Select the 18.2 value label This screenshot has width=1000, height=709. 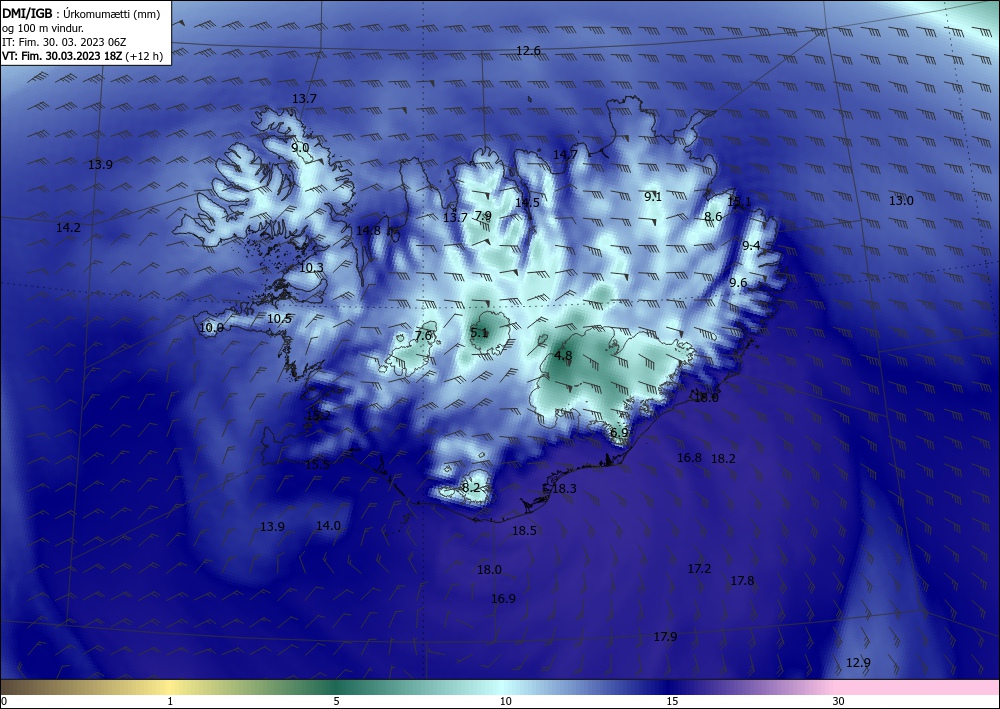pyautogui.click(x=723, y=458)
